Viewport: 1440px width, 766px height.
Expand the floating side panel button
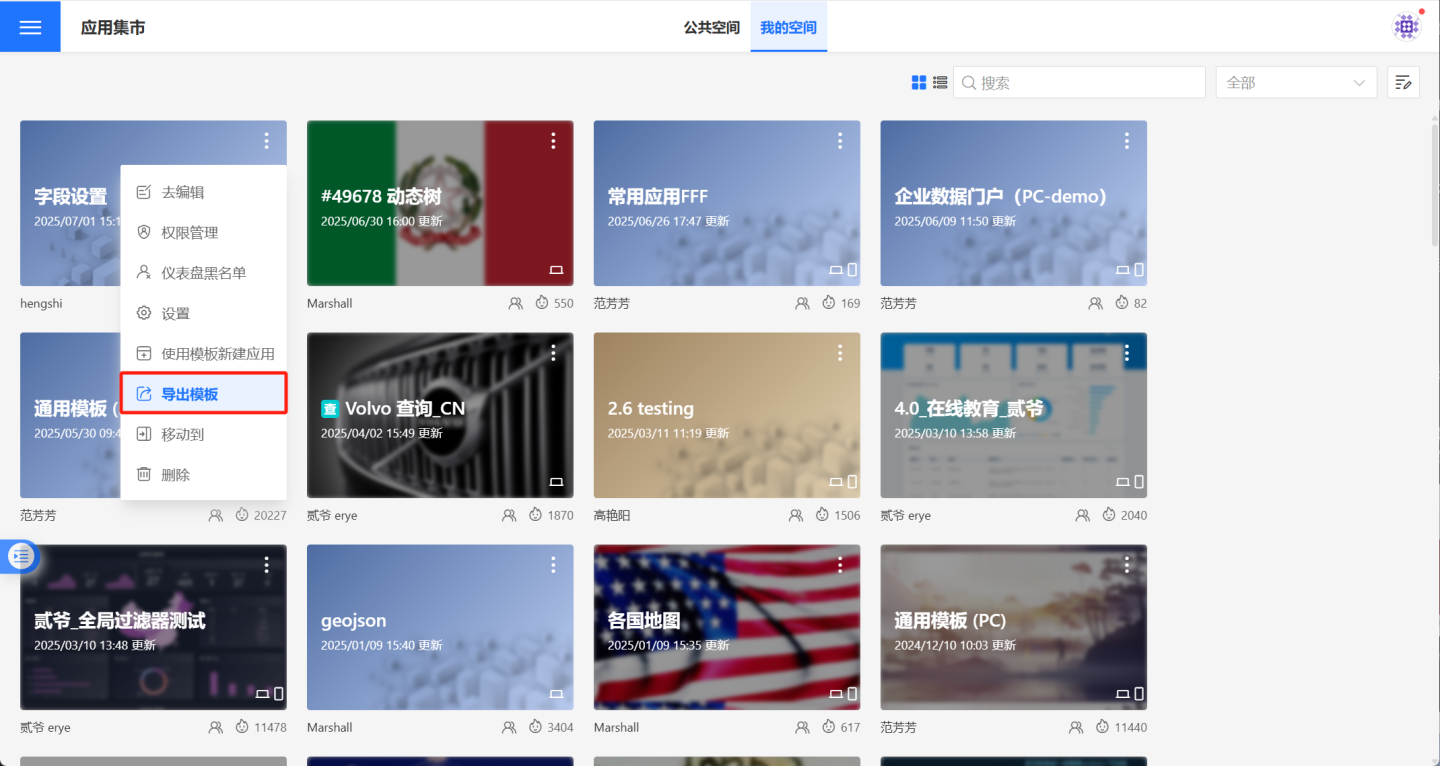21,556
